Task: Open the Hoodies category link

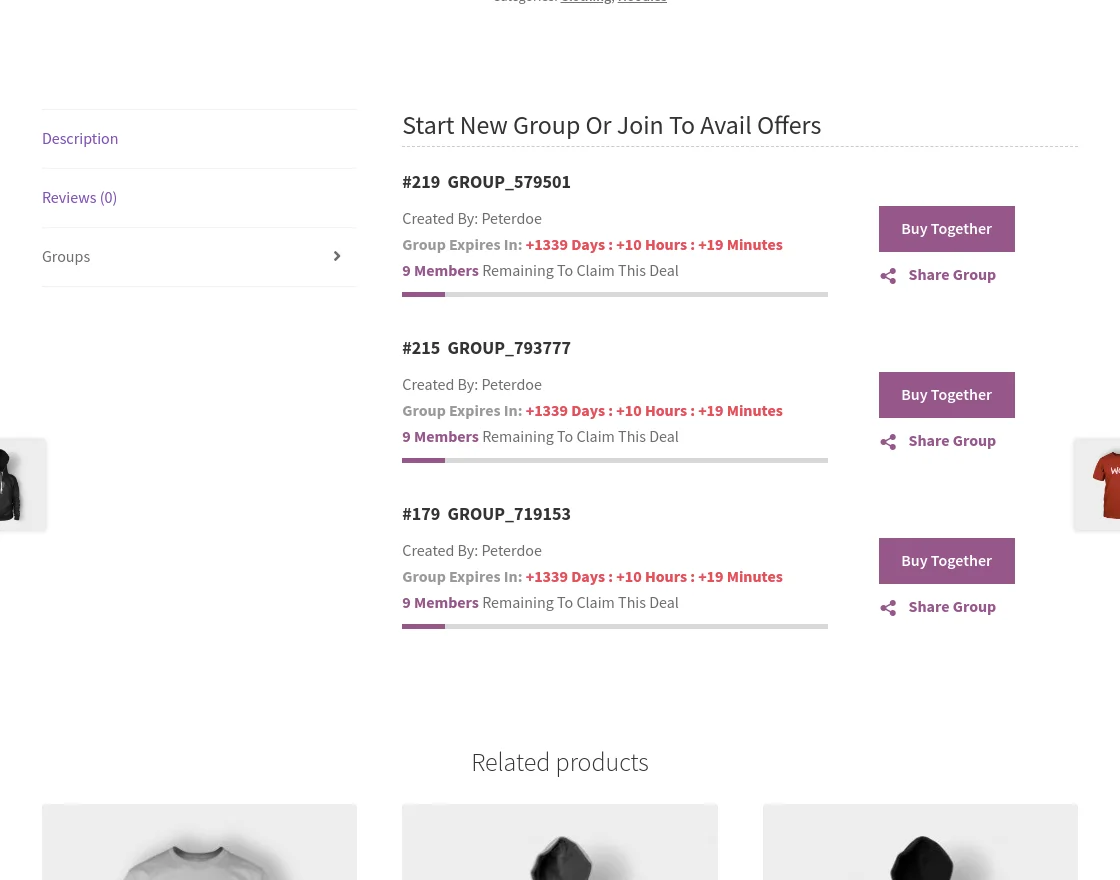Action: point(642,2)
